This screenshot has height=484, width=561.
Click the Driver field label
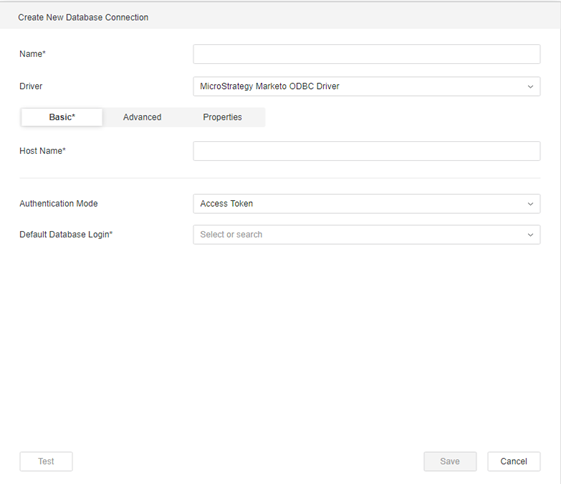[31, 86]
